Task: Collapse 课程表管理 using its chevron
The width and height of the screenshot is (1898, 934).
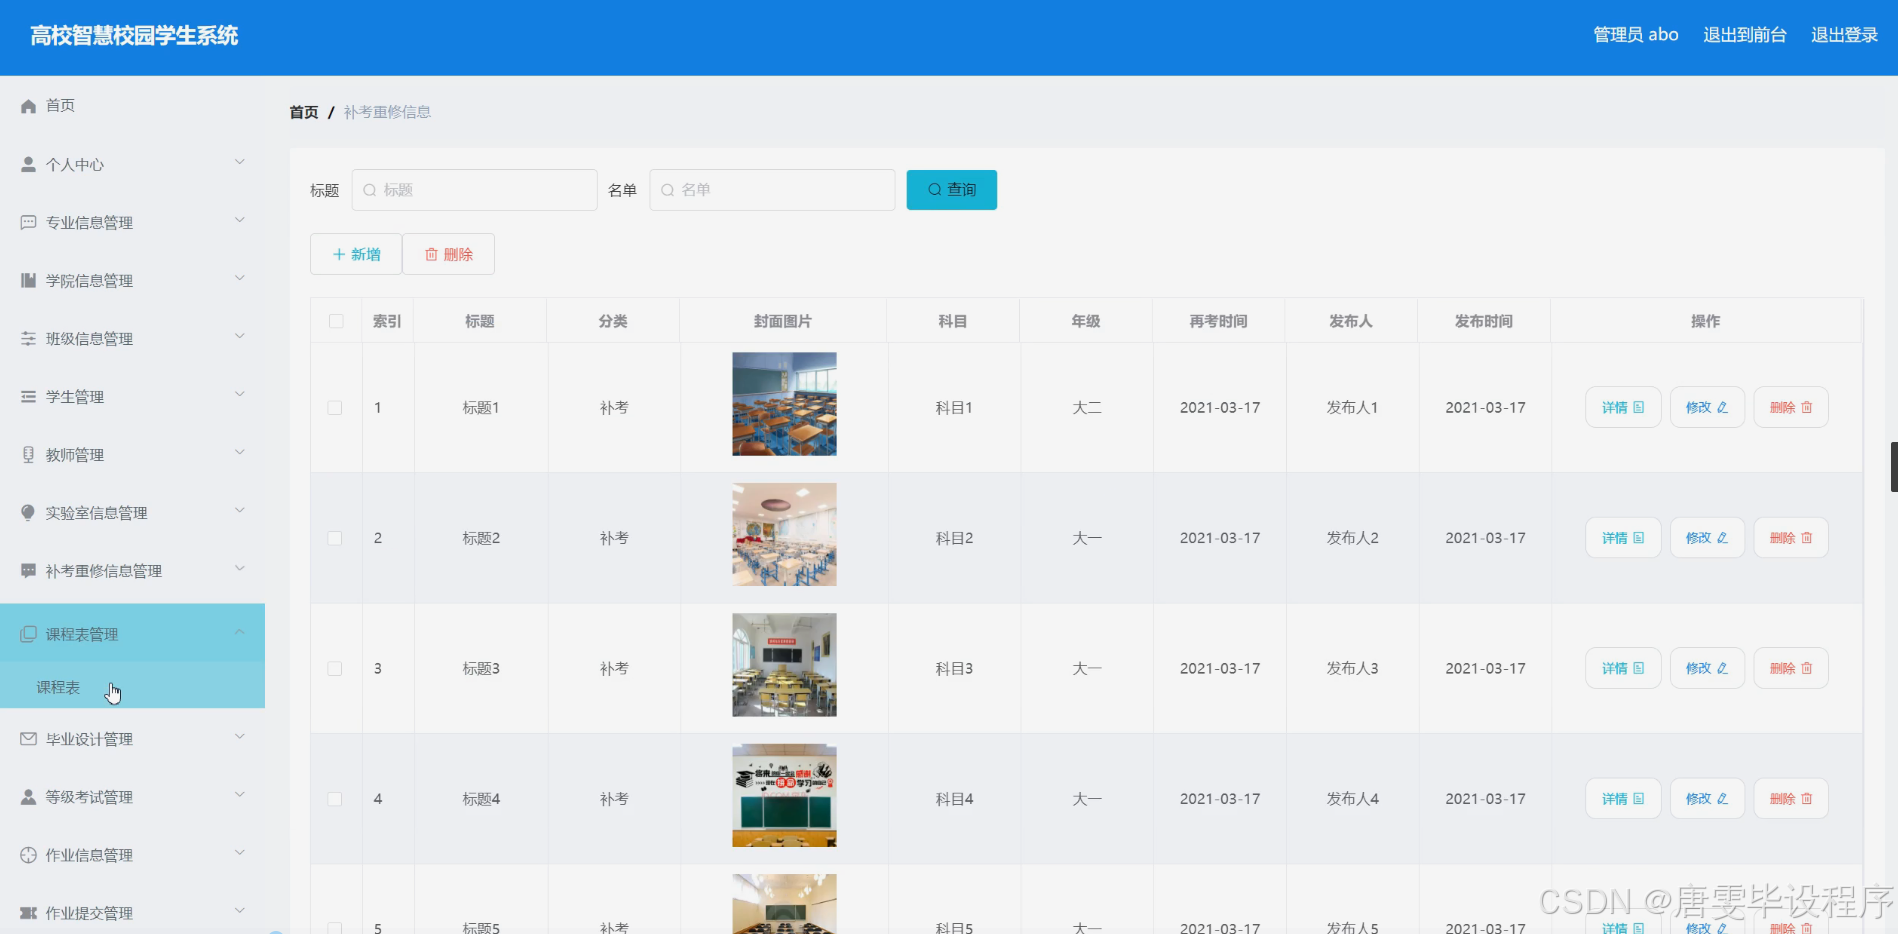Action: 239,632
